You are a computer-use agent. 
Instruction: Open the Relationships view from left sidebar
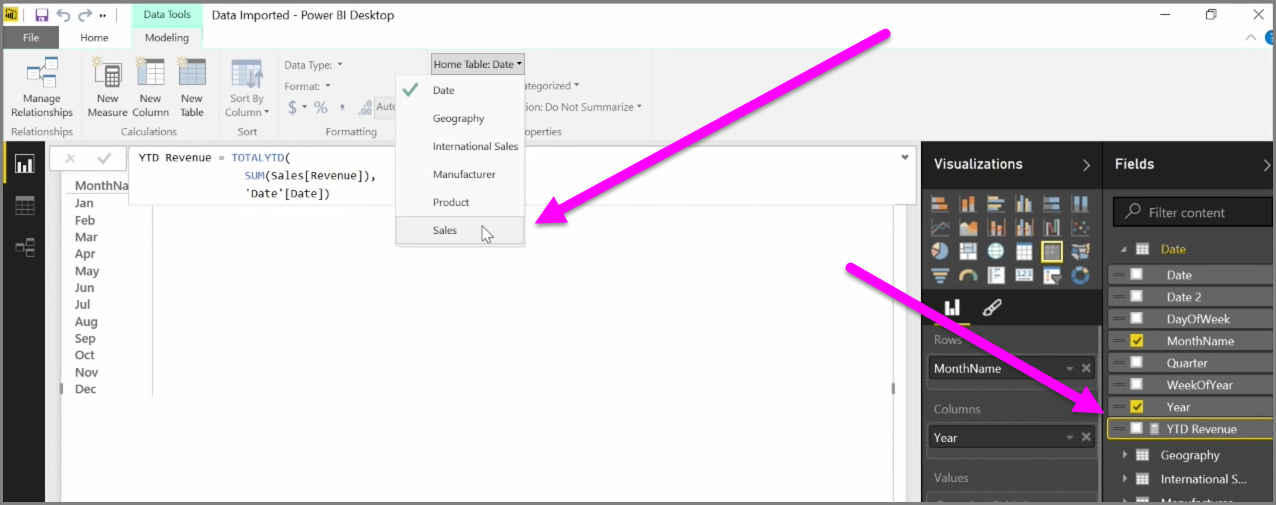(x=25, y=247)
